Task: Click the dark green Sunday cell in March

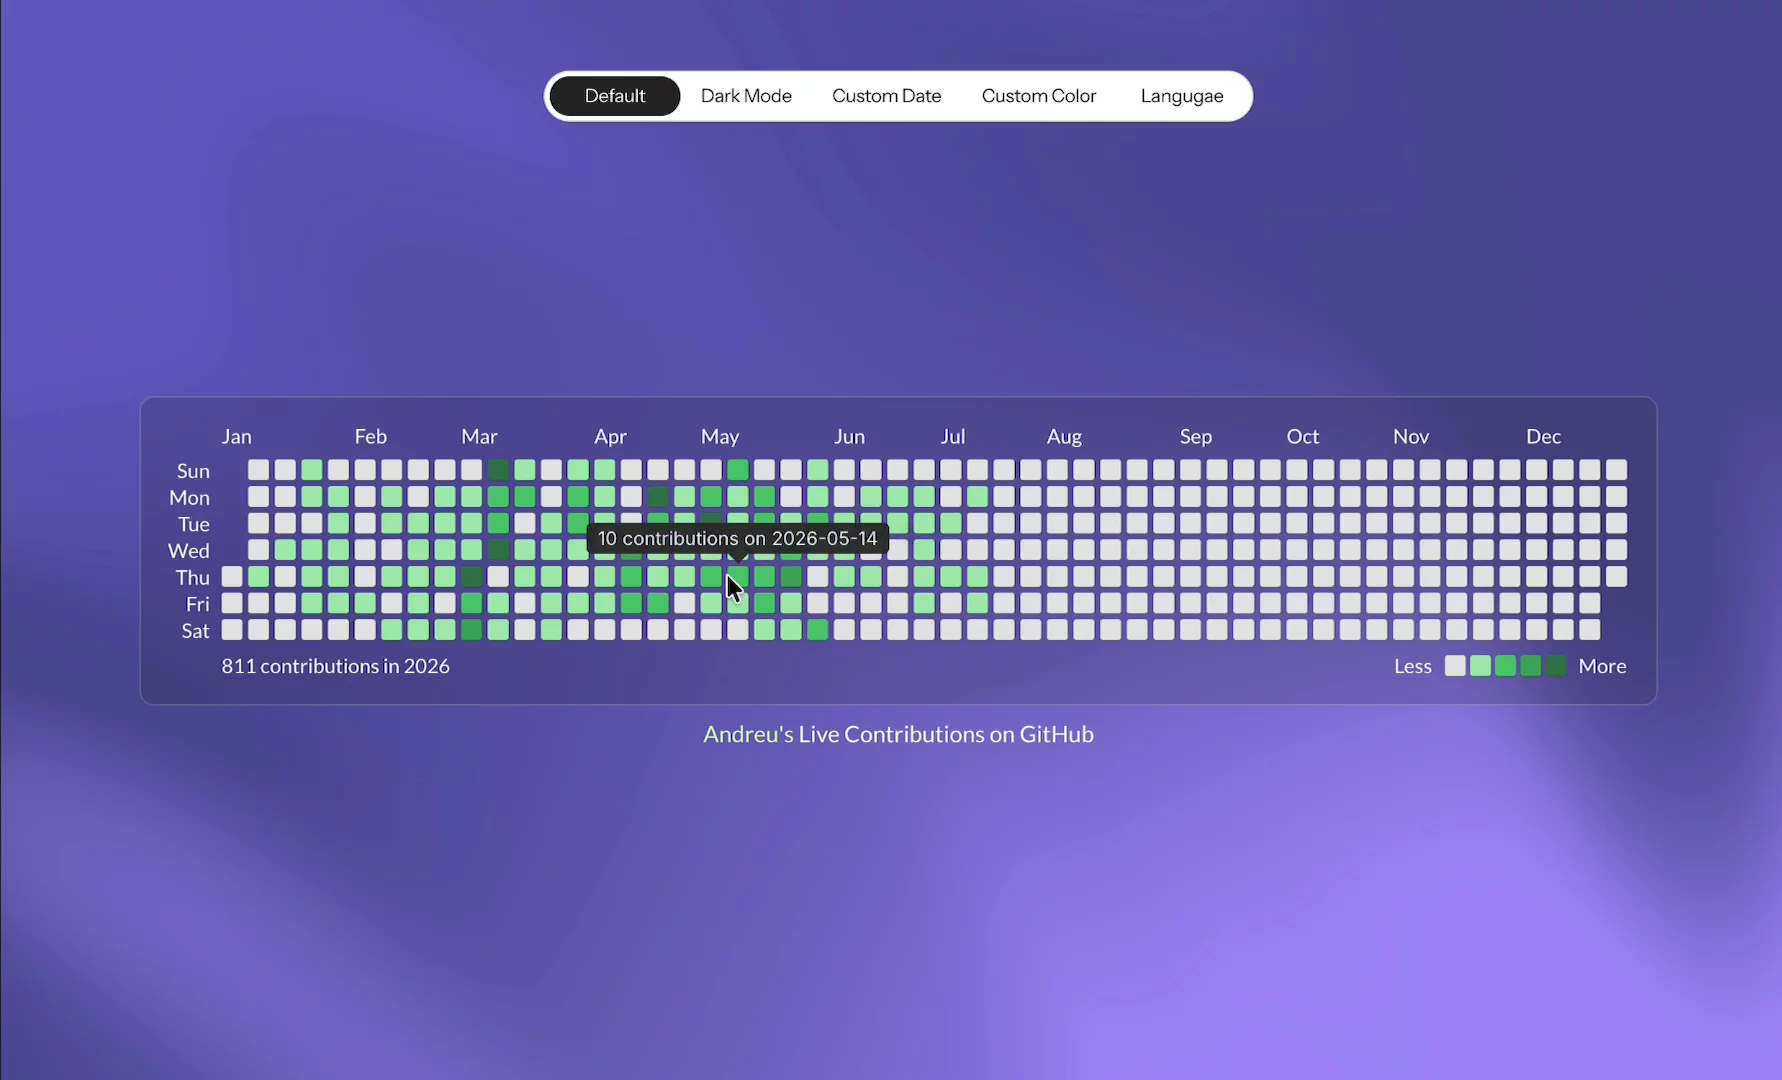Action: coord(498,470)
